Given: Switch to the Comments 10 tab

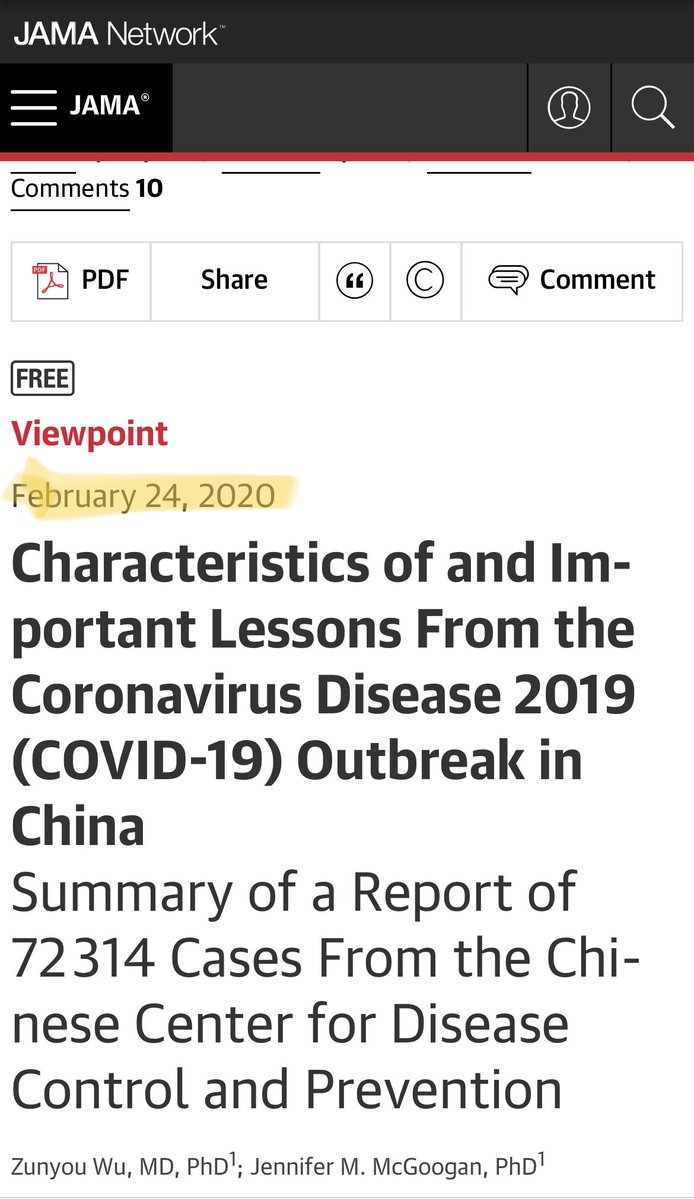Looking at the screenshot, I should pos(86,188).
